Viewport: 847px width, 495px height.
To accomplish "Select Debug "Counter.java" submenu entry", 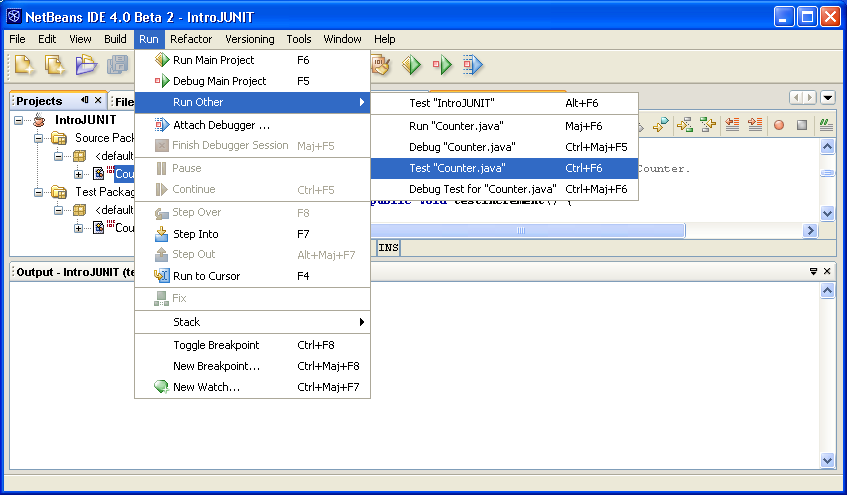I will point(505,147).
